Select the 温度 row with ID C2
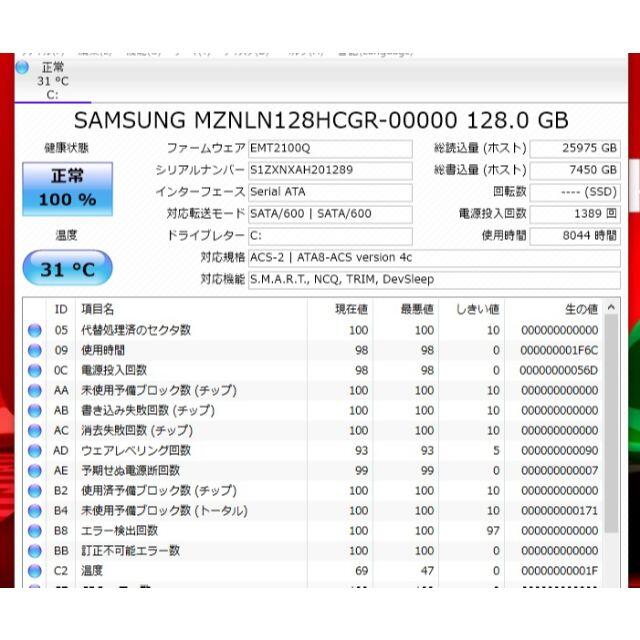This screenshot has width=640, height=640. tap(313, 571)
